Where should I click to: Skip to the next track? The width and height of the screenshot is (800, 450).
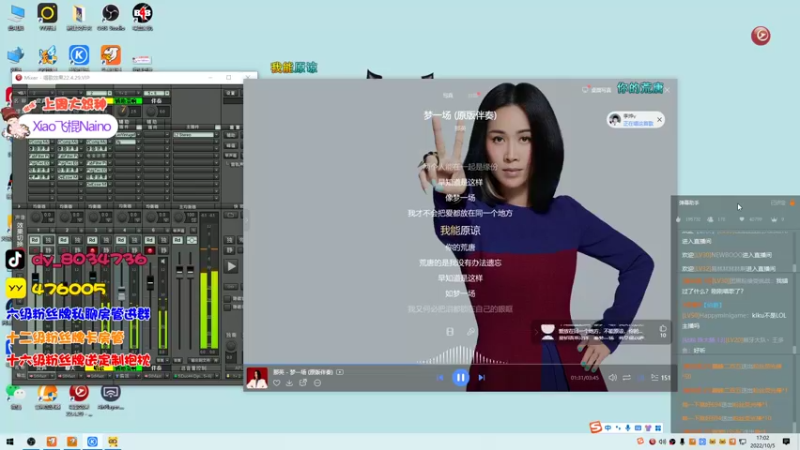pos(482,378)
